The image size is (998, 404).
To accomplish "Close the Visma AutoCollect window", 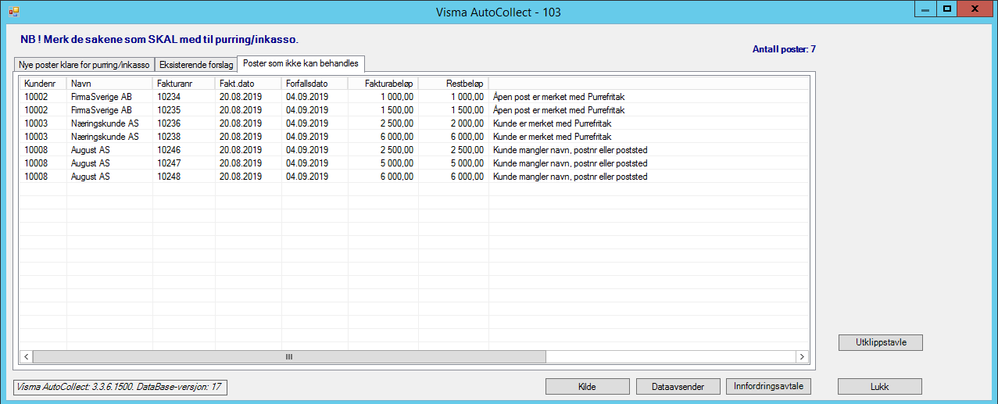I will pos(976,9).
